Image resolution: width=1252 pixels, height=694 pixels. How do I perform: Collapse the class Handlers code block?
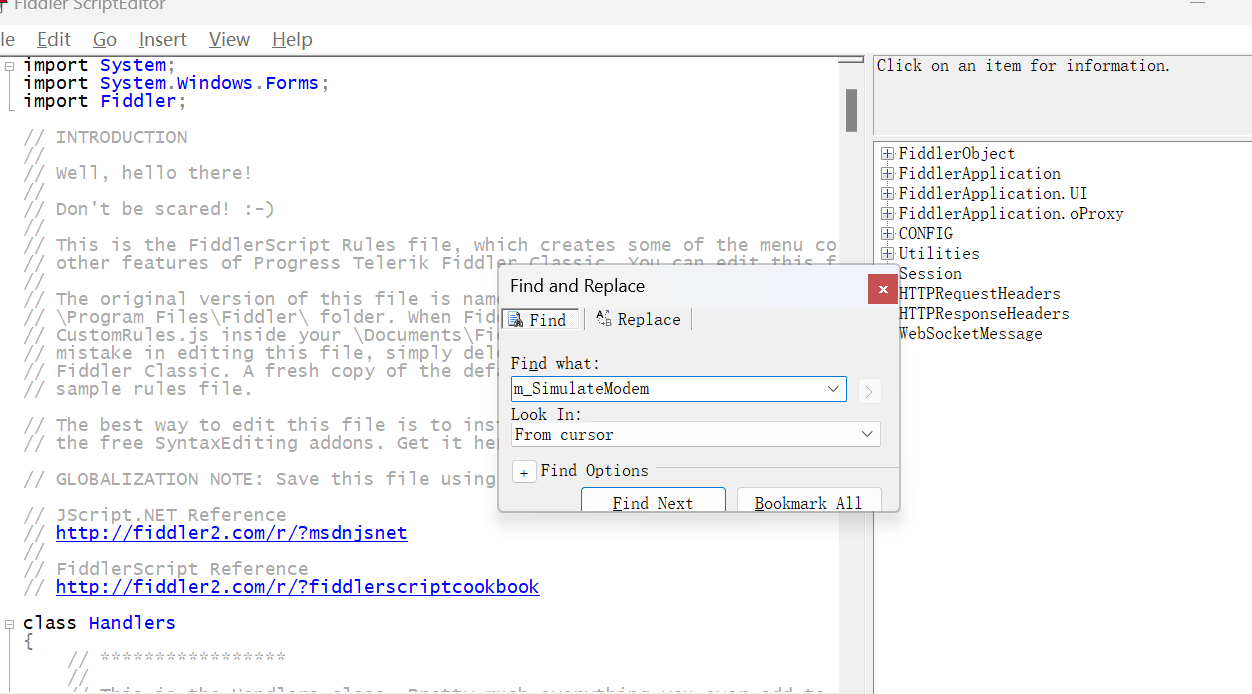click(9, 623)
